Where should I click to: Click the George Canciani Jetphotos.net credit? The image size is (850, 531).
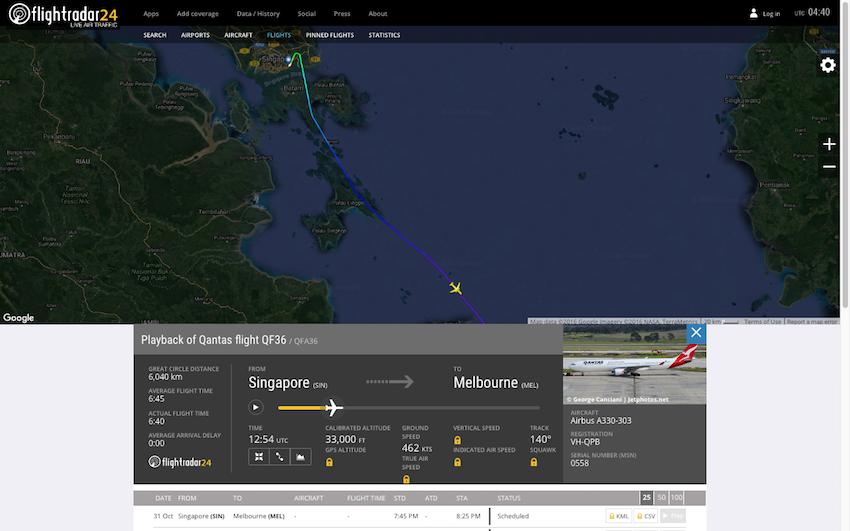click(x=617, y=399)
